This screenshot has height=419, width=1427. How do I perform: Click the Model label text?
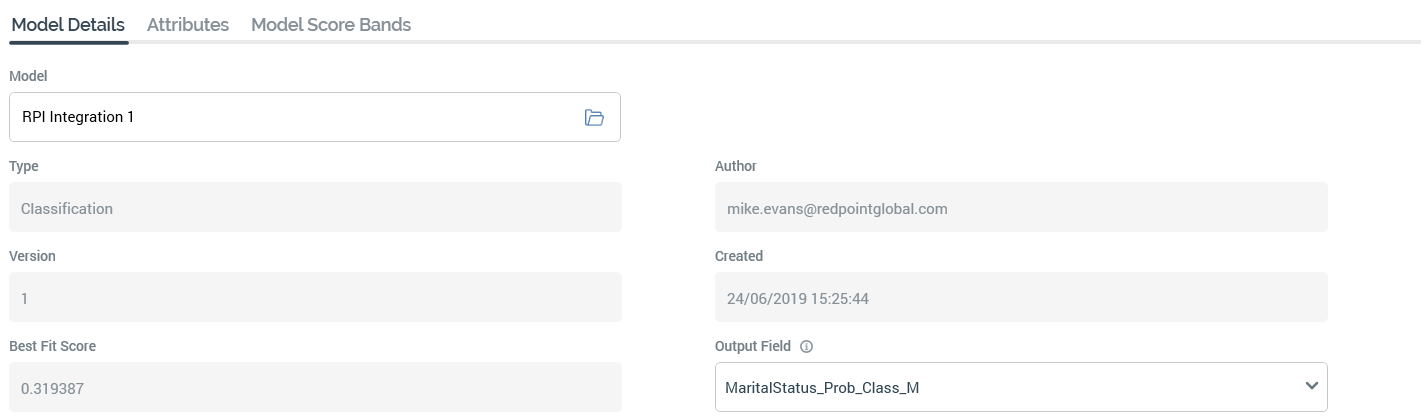pos(28,76)
